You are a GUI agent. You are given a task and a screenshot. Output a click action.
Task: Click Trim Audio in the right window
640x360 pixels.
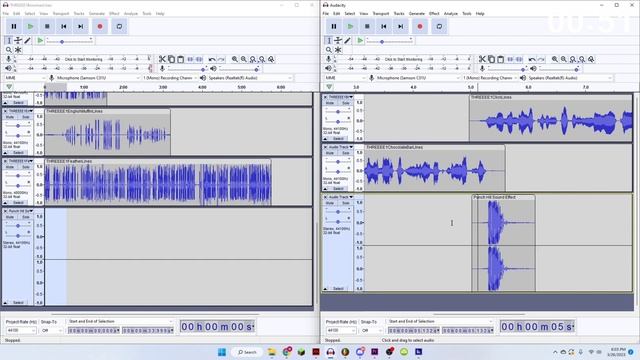point(510,59)
